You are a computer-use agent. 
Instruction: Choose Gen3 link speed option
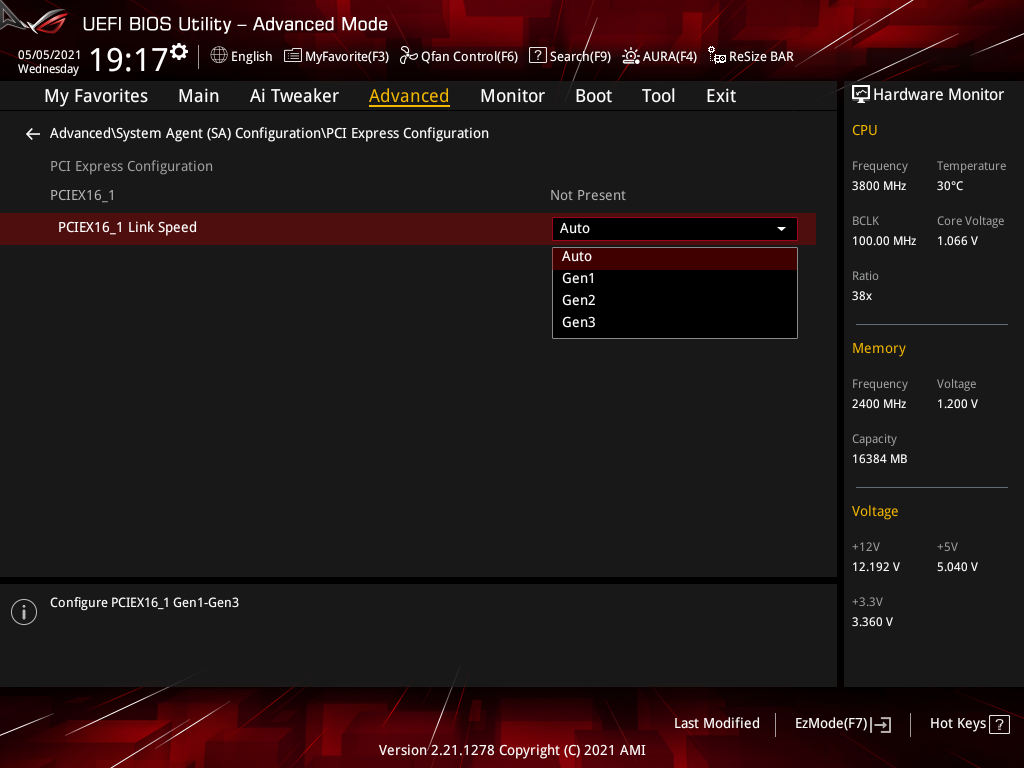coord(675,323)
